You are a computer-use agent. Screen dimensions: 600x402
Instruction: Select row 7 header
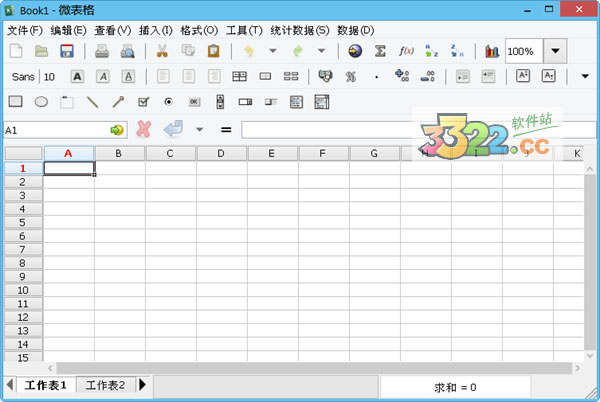(23, 249)
